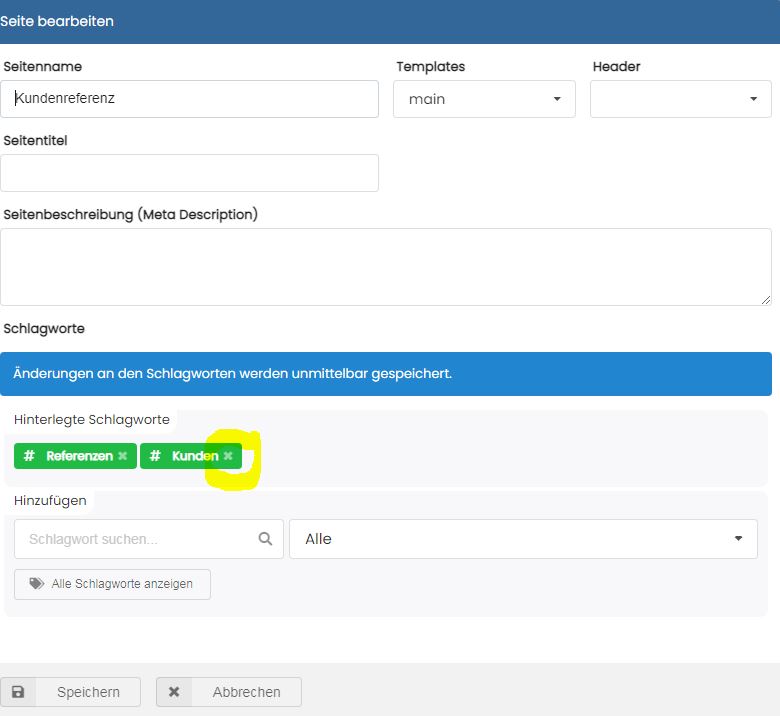Focus the Schlagwort suchen search field
780x716 pixels.
click(x=135, y=539)
